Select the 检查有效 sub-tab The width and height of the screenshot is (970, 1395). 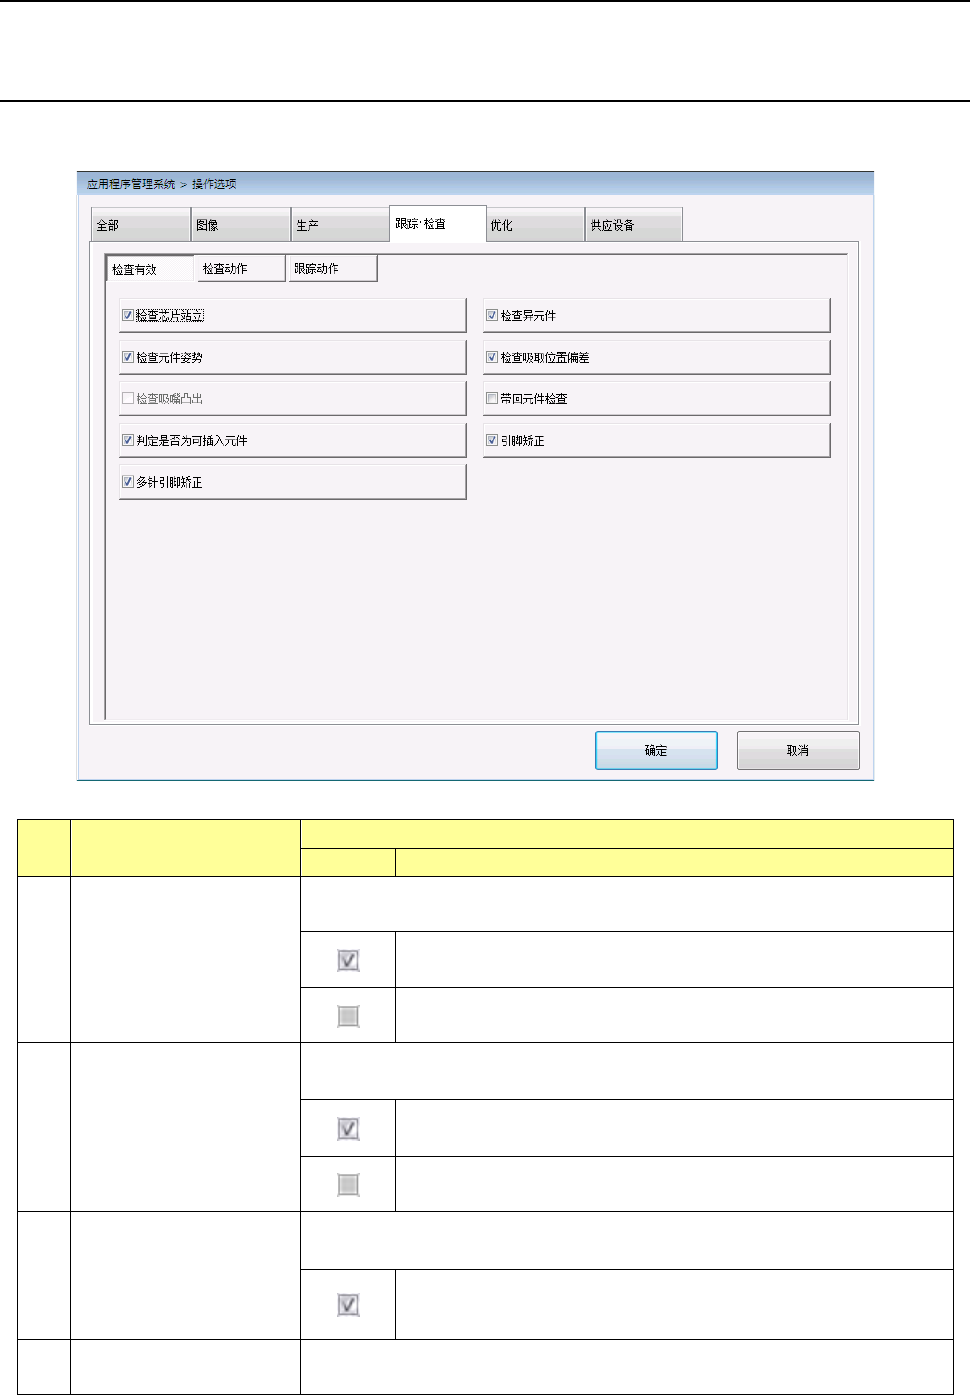click(x=149, y=269)
